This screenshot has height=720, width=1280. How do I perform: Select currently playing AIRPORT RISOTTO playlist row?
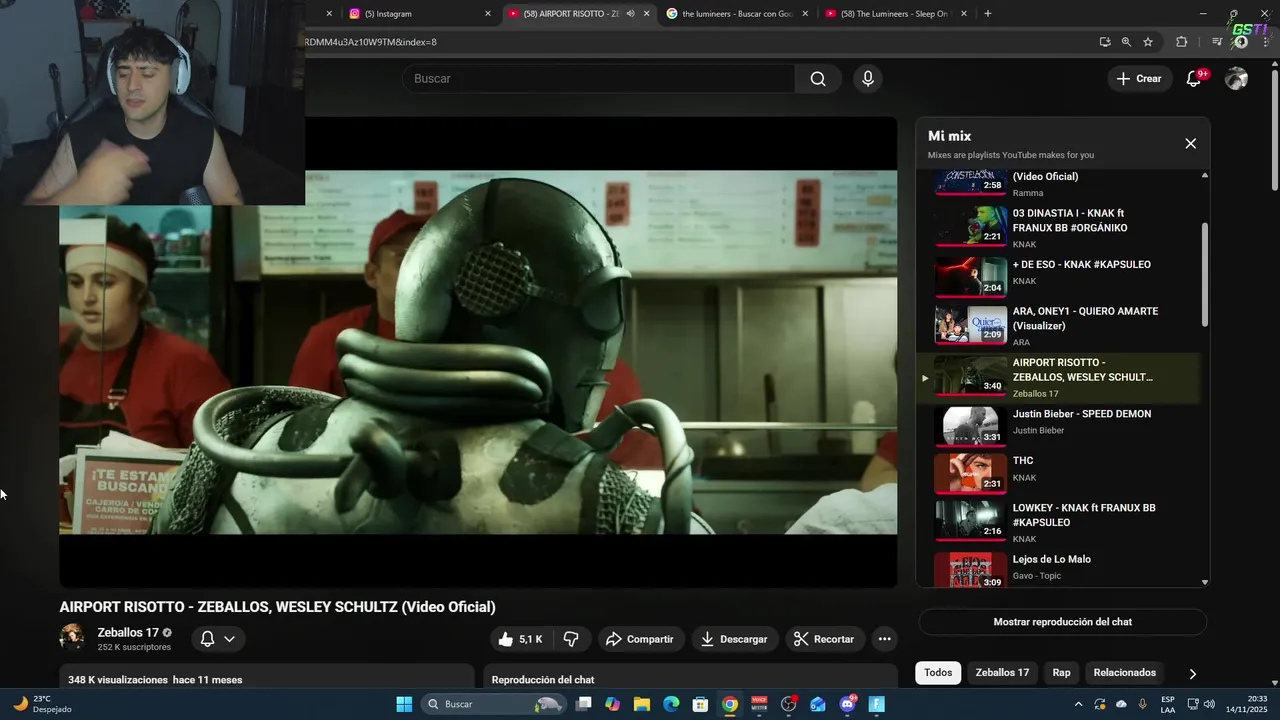click(1059, 378)
